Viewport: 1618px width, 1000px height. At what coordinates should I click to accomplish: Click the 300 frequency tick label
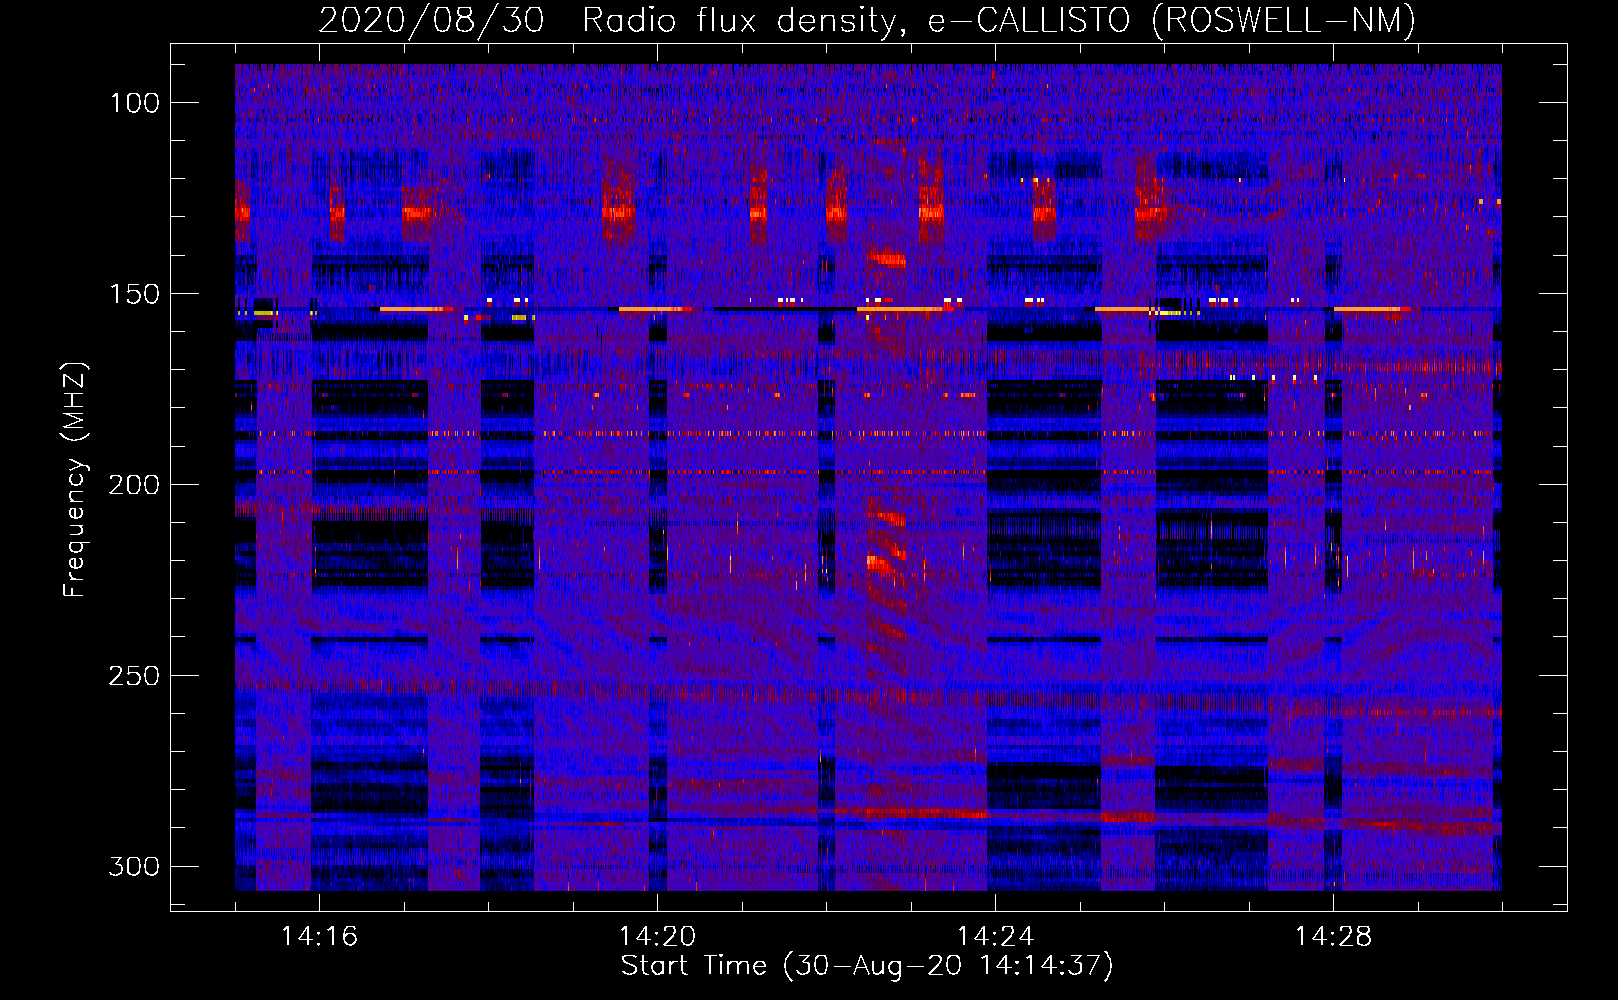pyautogui.click(x=135, y=866)
